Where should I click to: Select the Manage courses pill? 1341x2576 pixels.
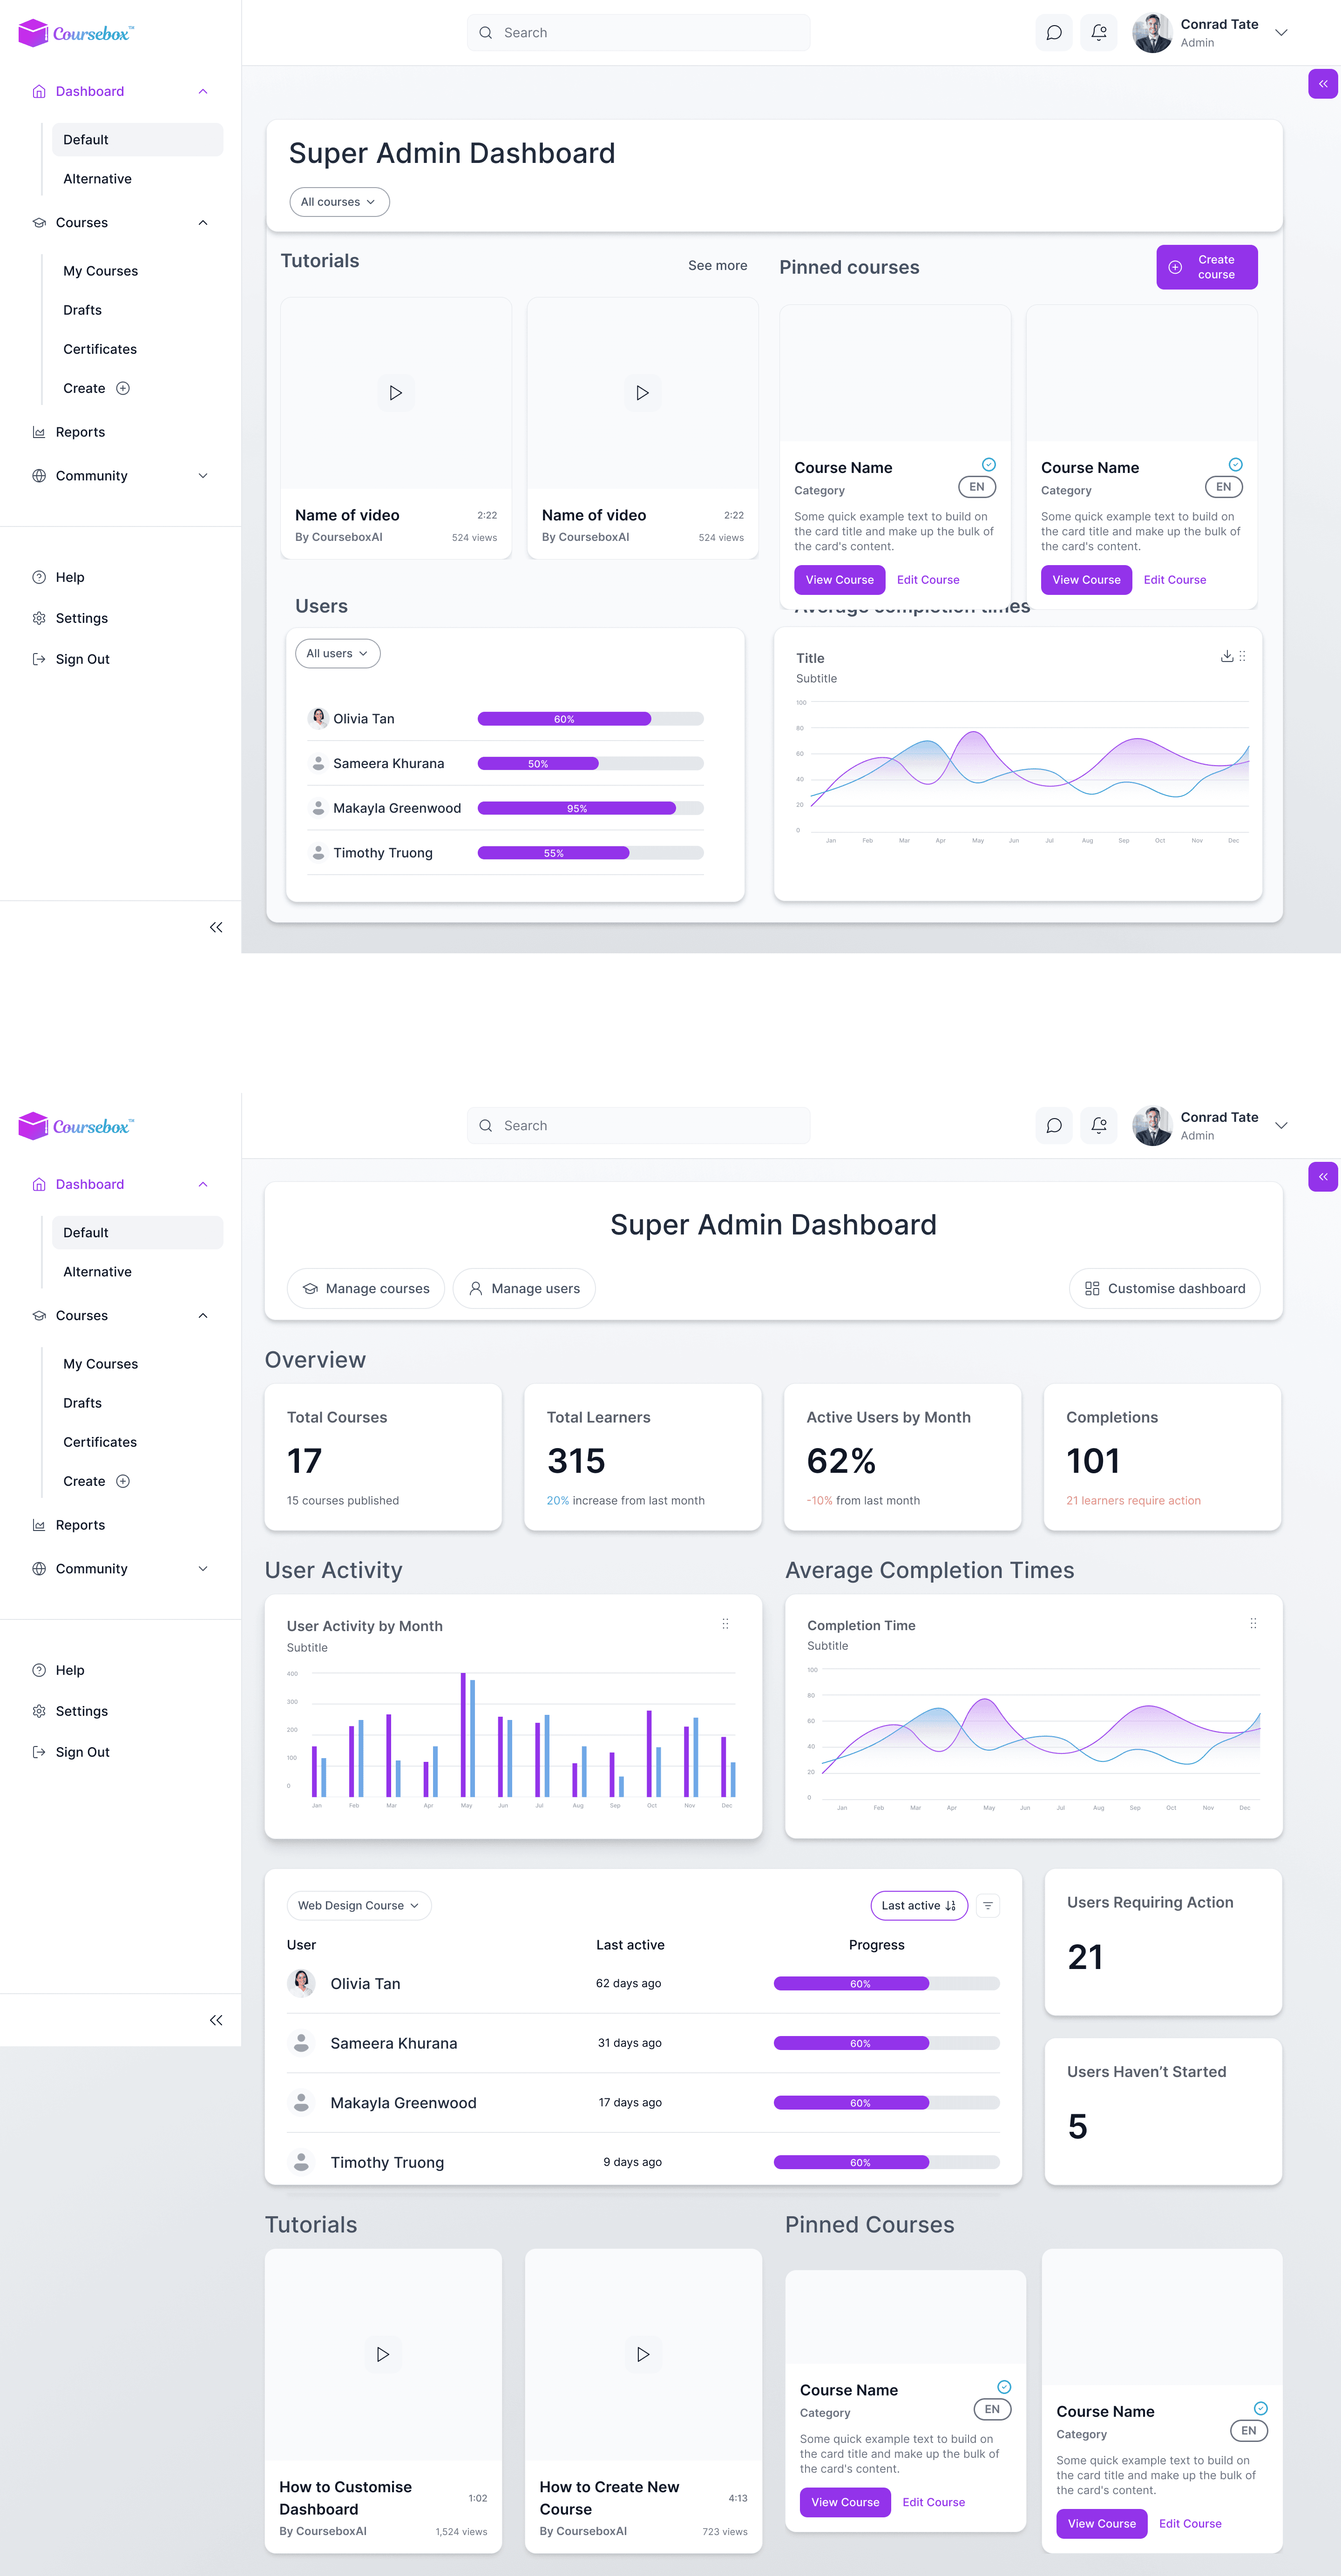366,1288
